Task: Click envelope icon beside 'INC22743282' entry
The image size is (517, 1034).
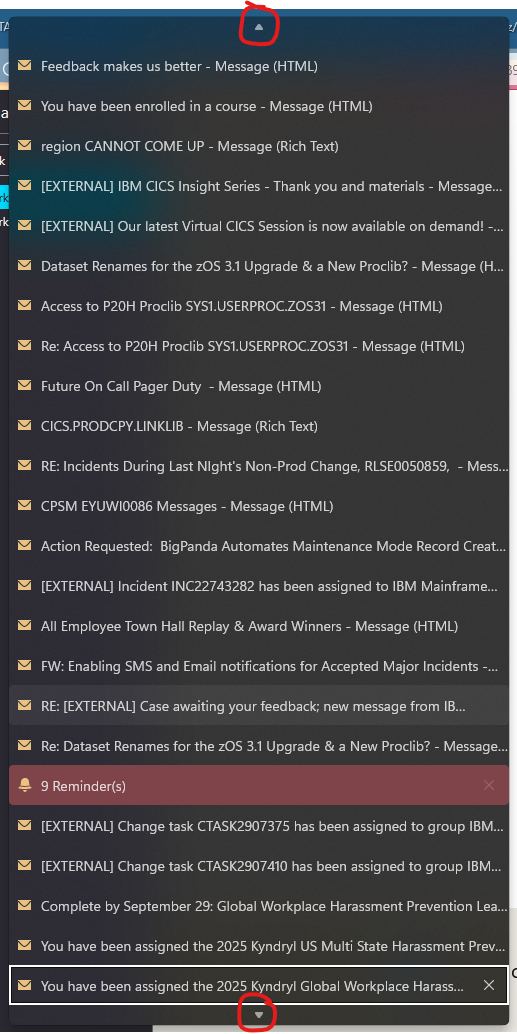Action: [24, 585]
